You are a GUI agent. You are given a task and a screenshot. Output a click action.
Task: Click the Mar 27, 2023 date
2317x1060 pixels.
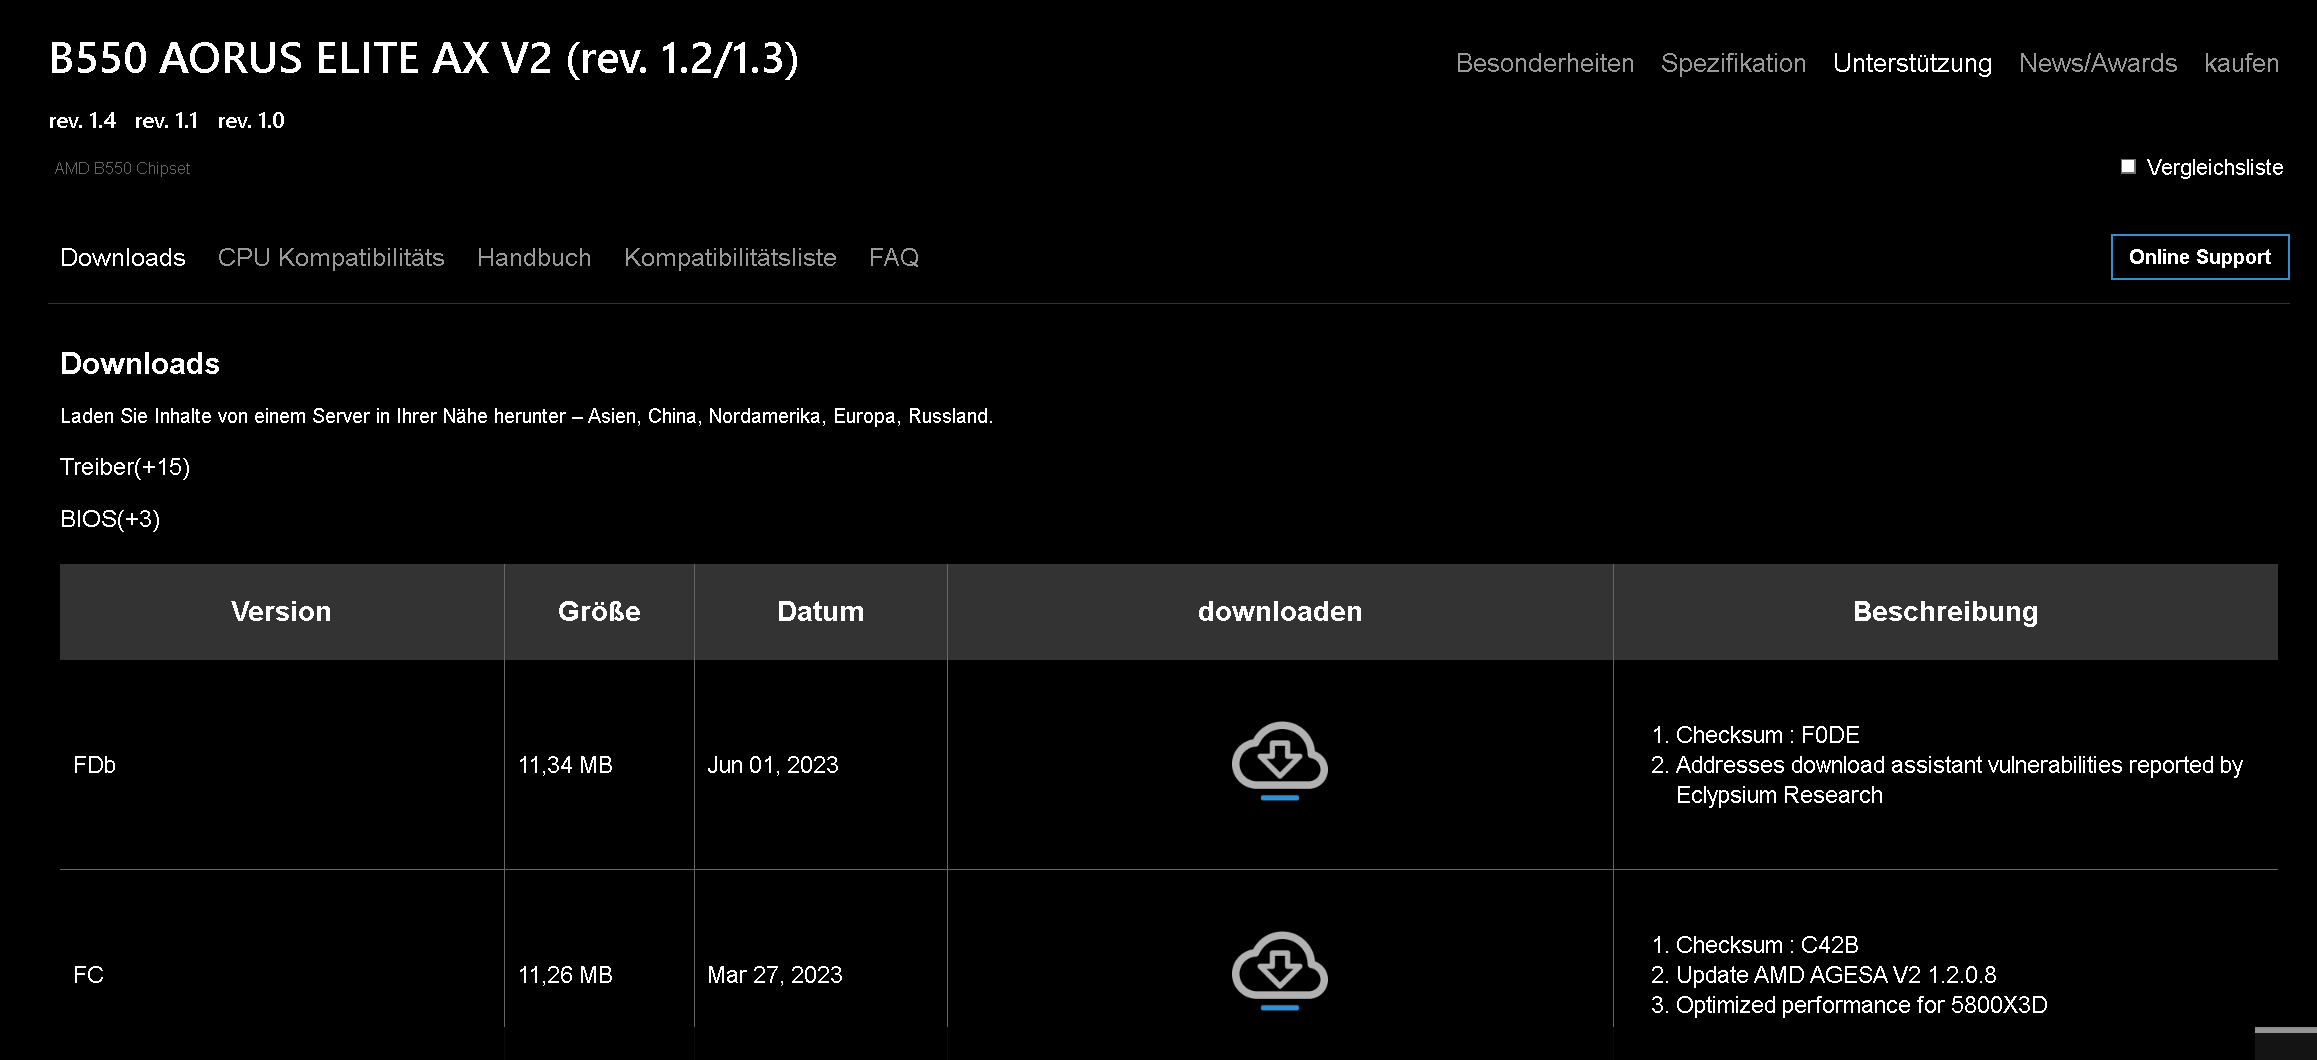click(775, 975)
